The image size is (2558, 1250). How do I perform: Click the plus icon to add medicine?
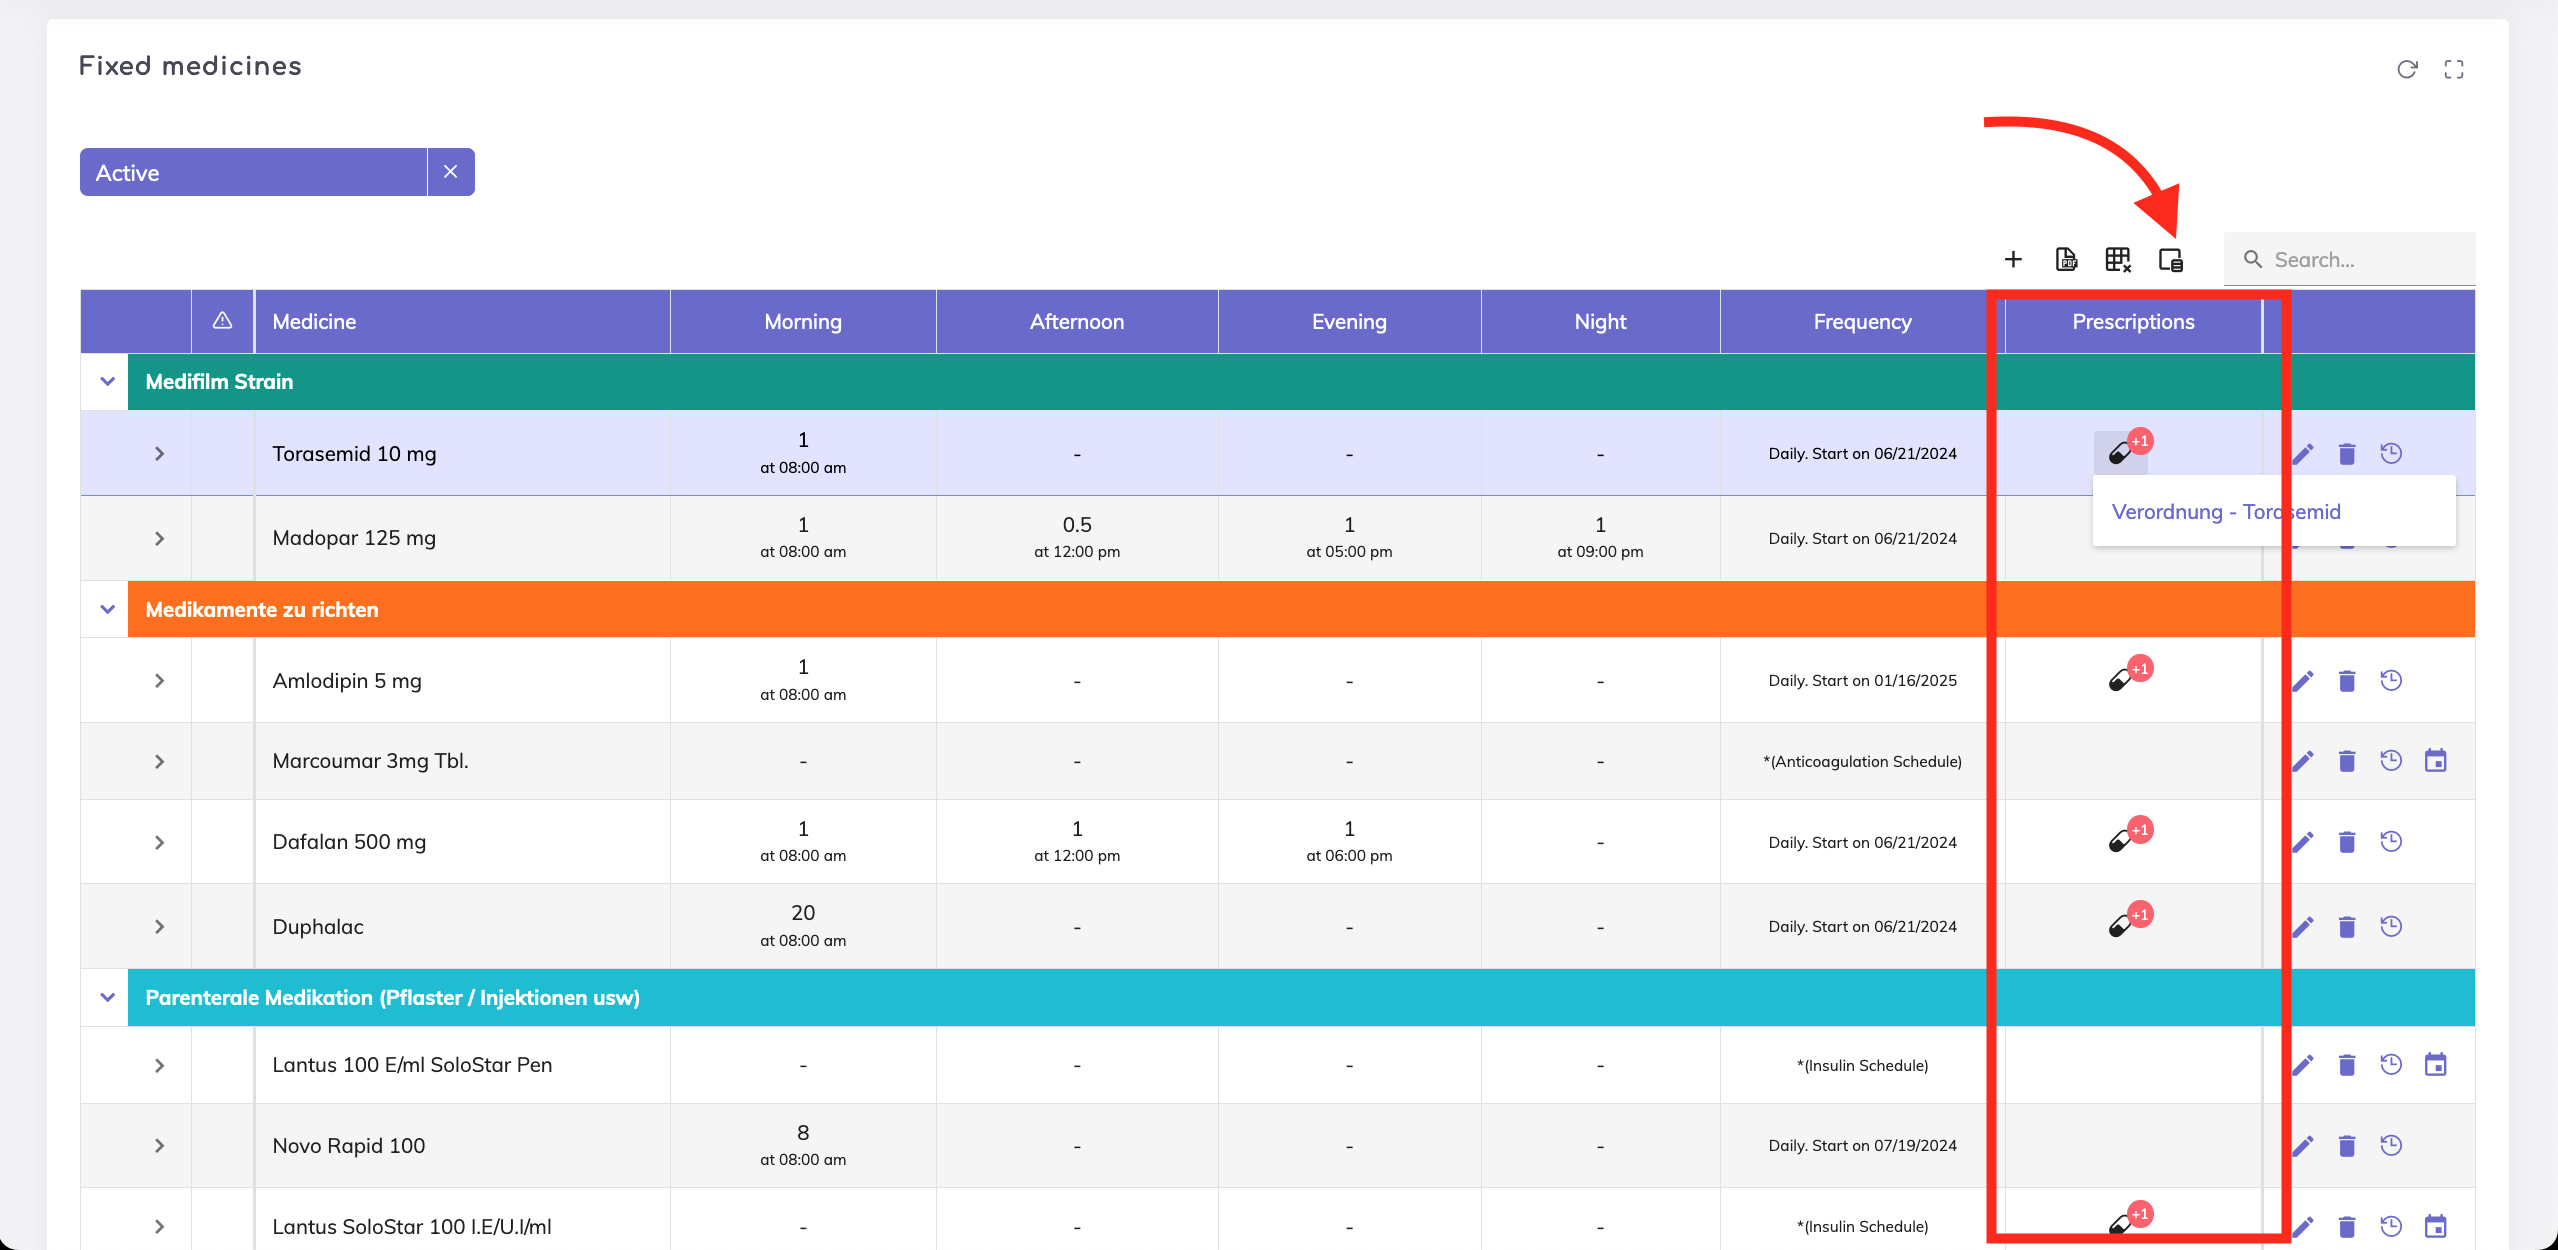coord(2013,260)
